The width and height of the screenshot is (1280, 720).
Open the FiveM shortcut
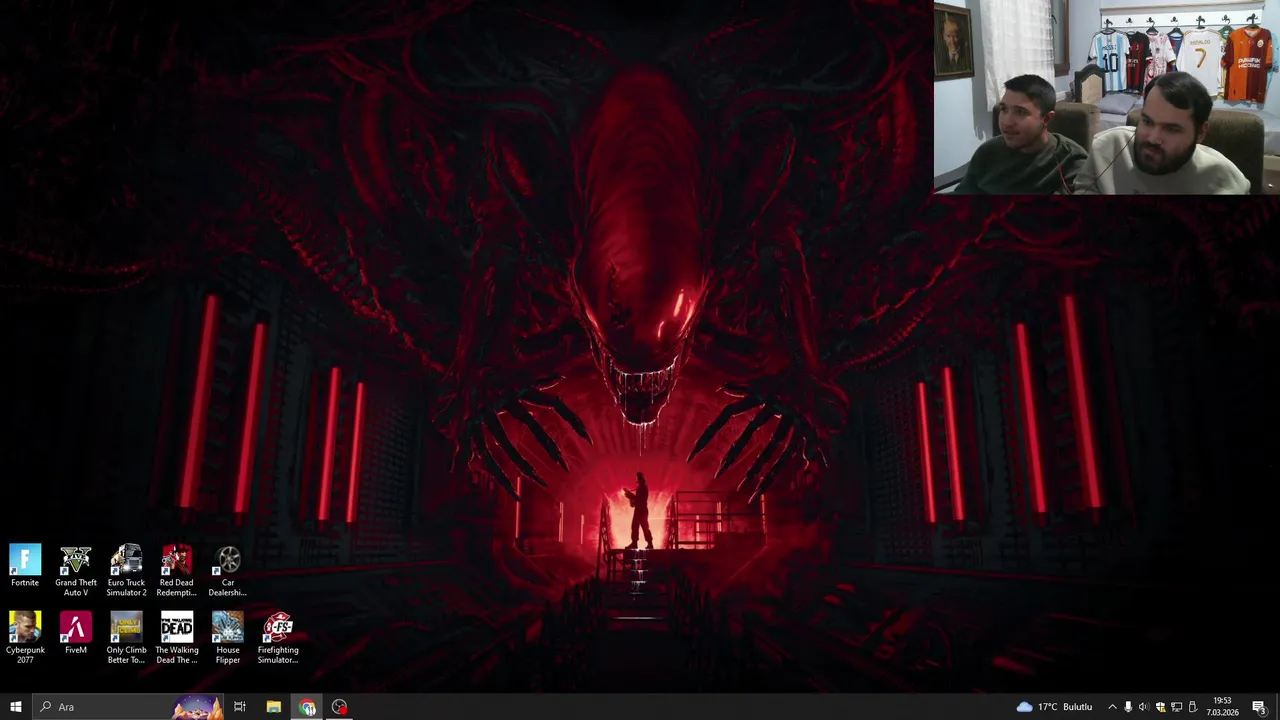point(76,633)
